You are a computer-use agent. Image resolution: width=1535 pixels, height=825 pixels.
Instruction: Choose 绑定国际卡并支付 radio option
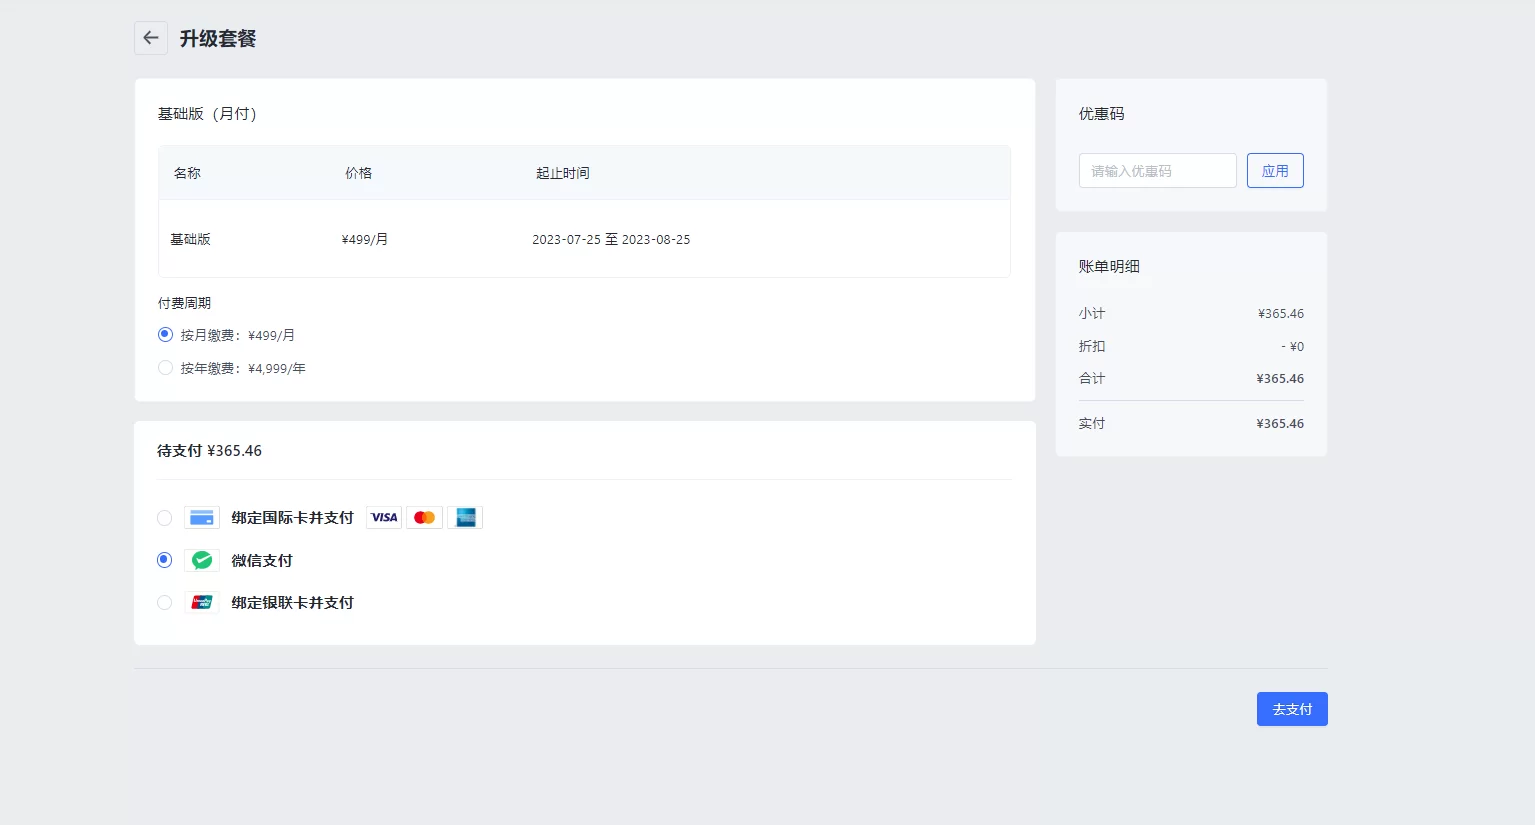coord(164,518)
